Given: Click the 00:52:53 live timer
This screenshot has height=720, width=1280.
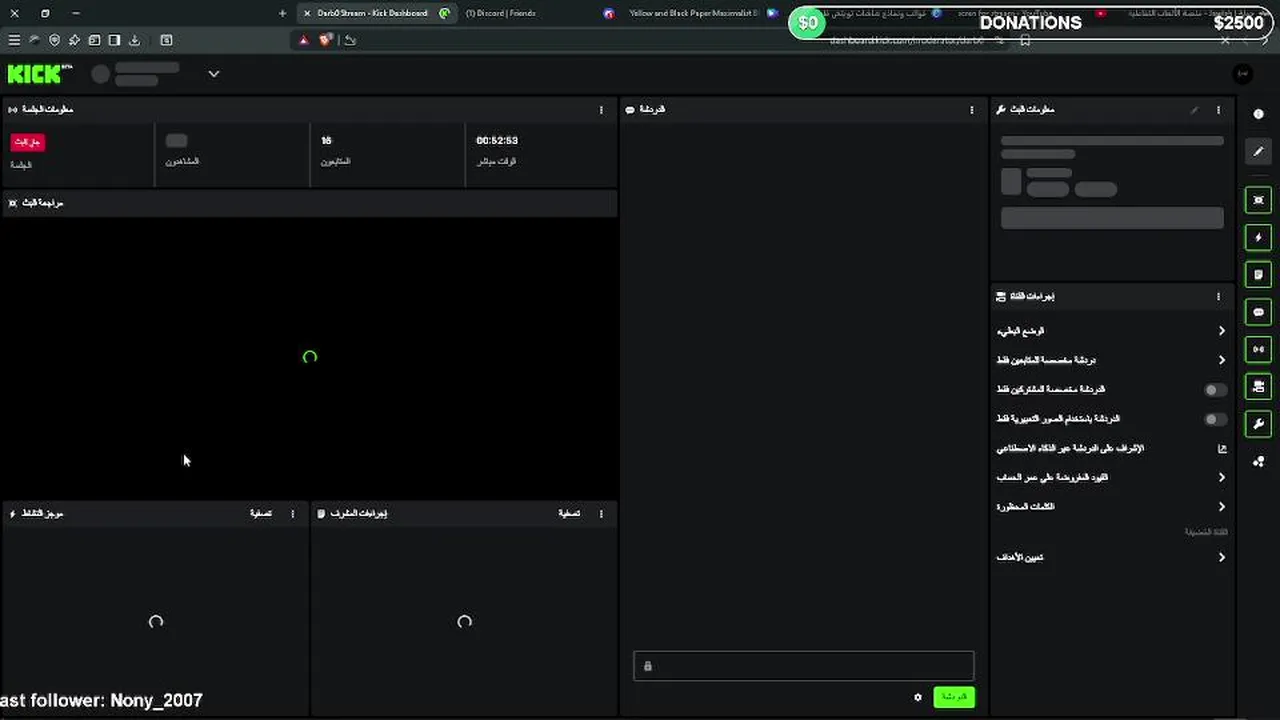Looking at the screenshot, I should point(497,141).
